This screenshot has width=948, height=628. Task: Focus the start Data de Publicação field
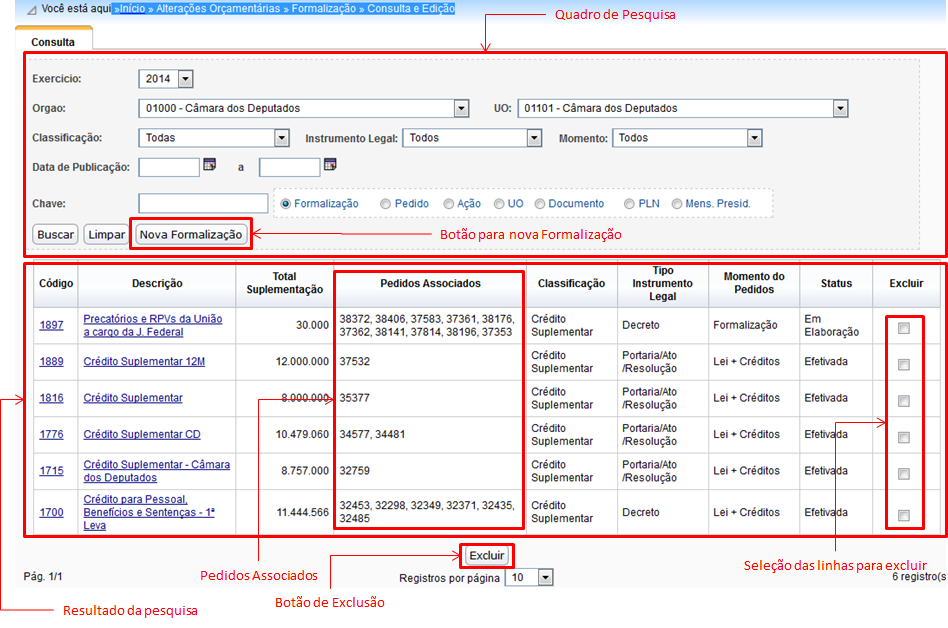tap(169, 167)
